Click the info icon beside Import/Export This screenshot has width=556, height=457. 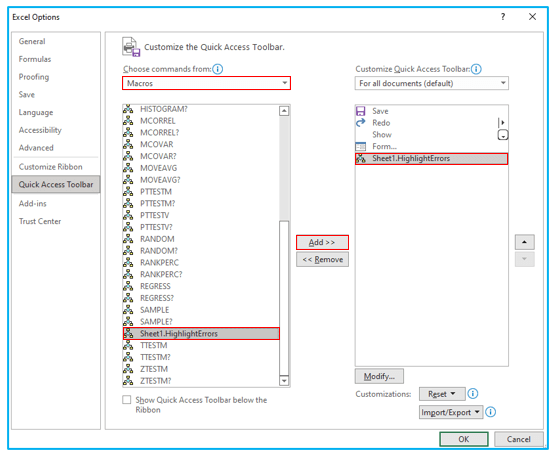[x=490, y=412]
